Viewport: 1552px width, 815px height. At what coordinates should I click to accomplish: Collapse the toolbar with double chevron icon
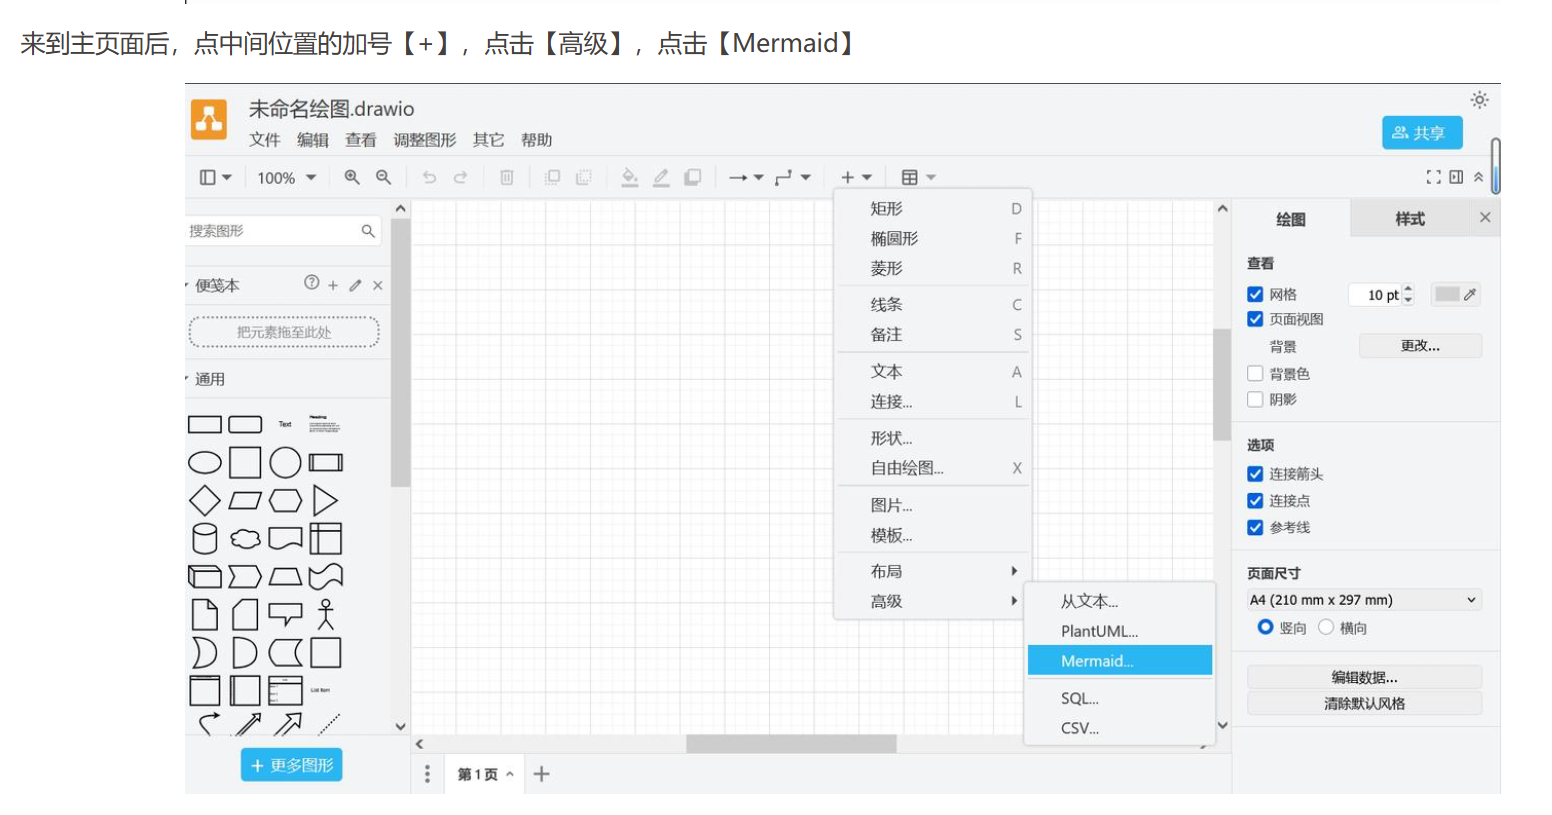pyautogui.click(x=1478, y=177)
